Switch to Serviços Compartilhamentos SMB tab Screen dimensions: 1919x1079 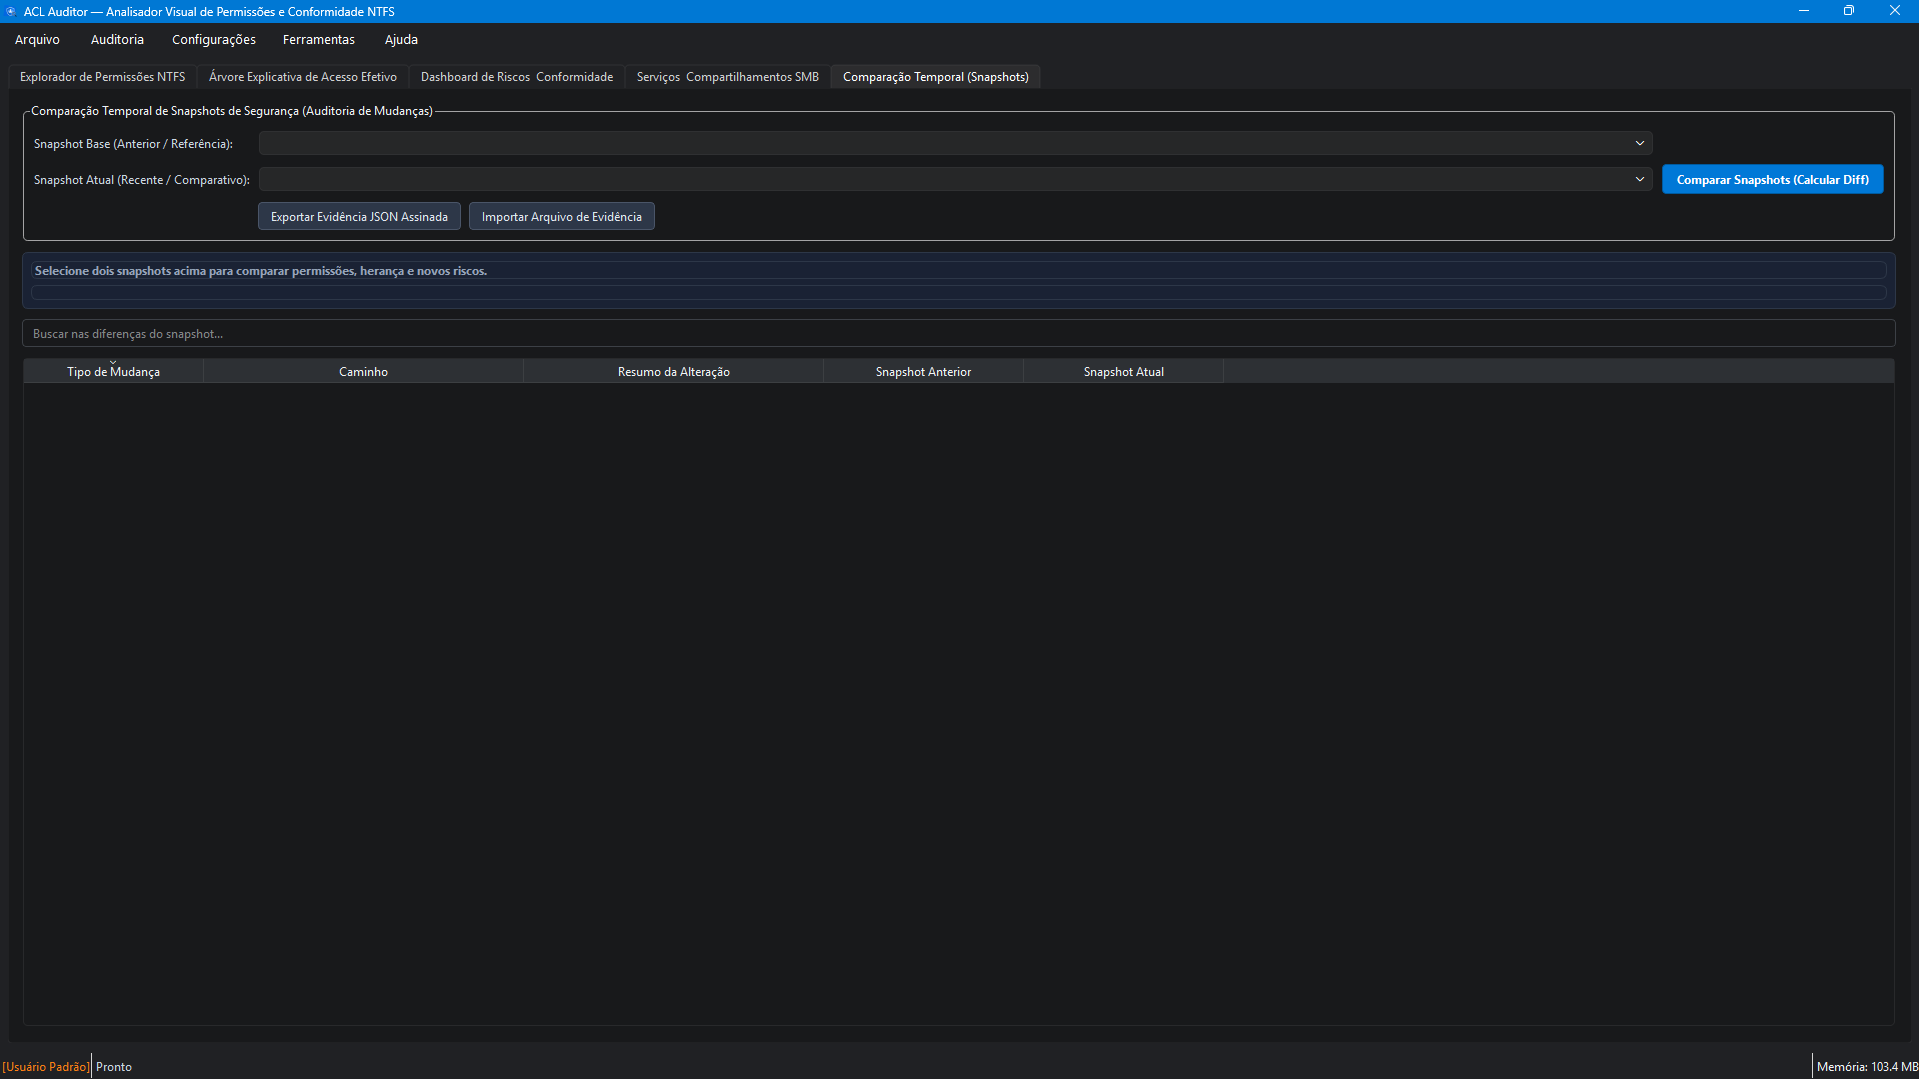(727, 77)
